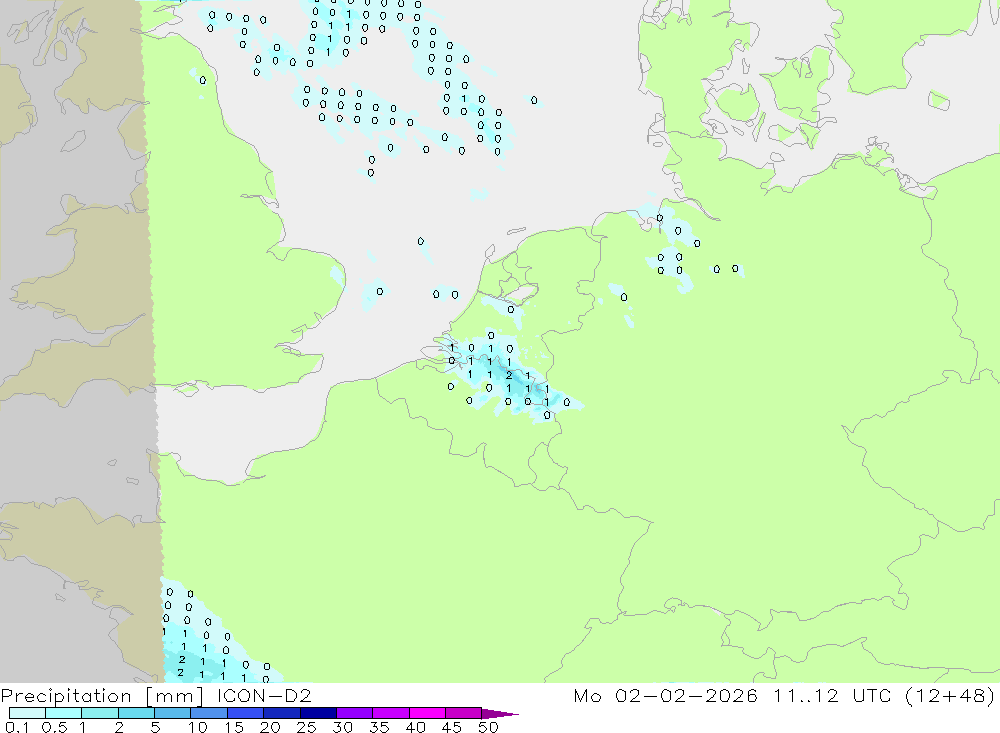The image size is (1000, 733).
Task: Click the 20–25 mm dark blue swatch
Action: (x=281, y=713)
